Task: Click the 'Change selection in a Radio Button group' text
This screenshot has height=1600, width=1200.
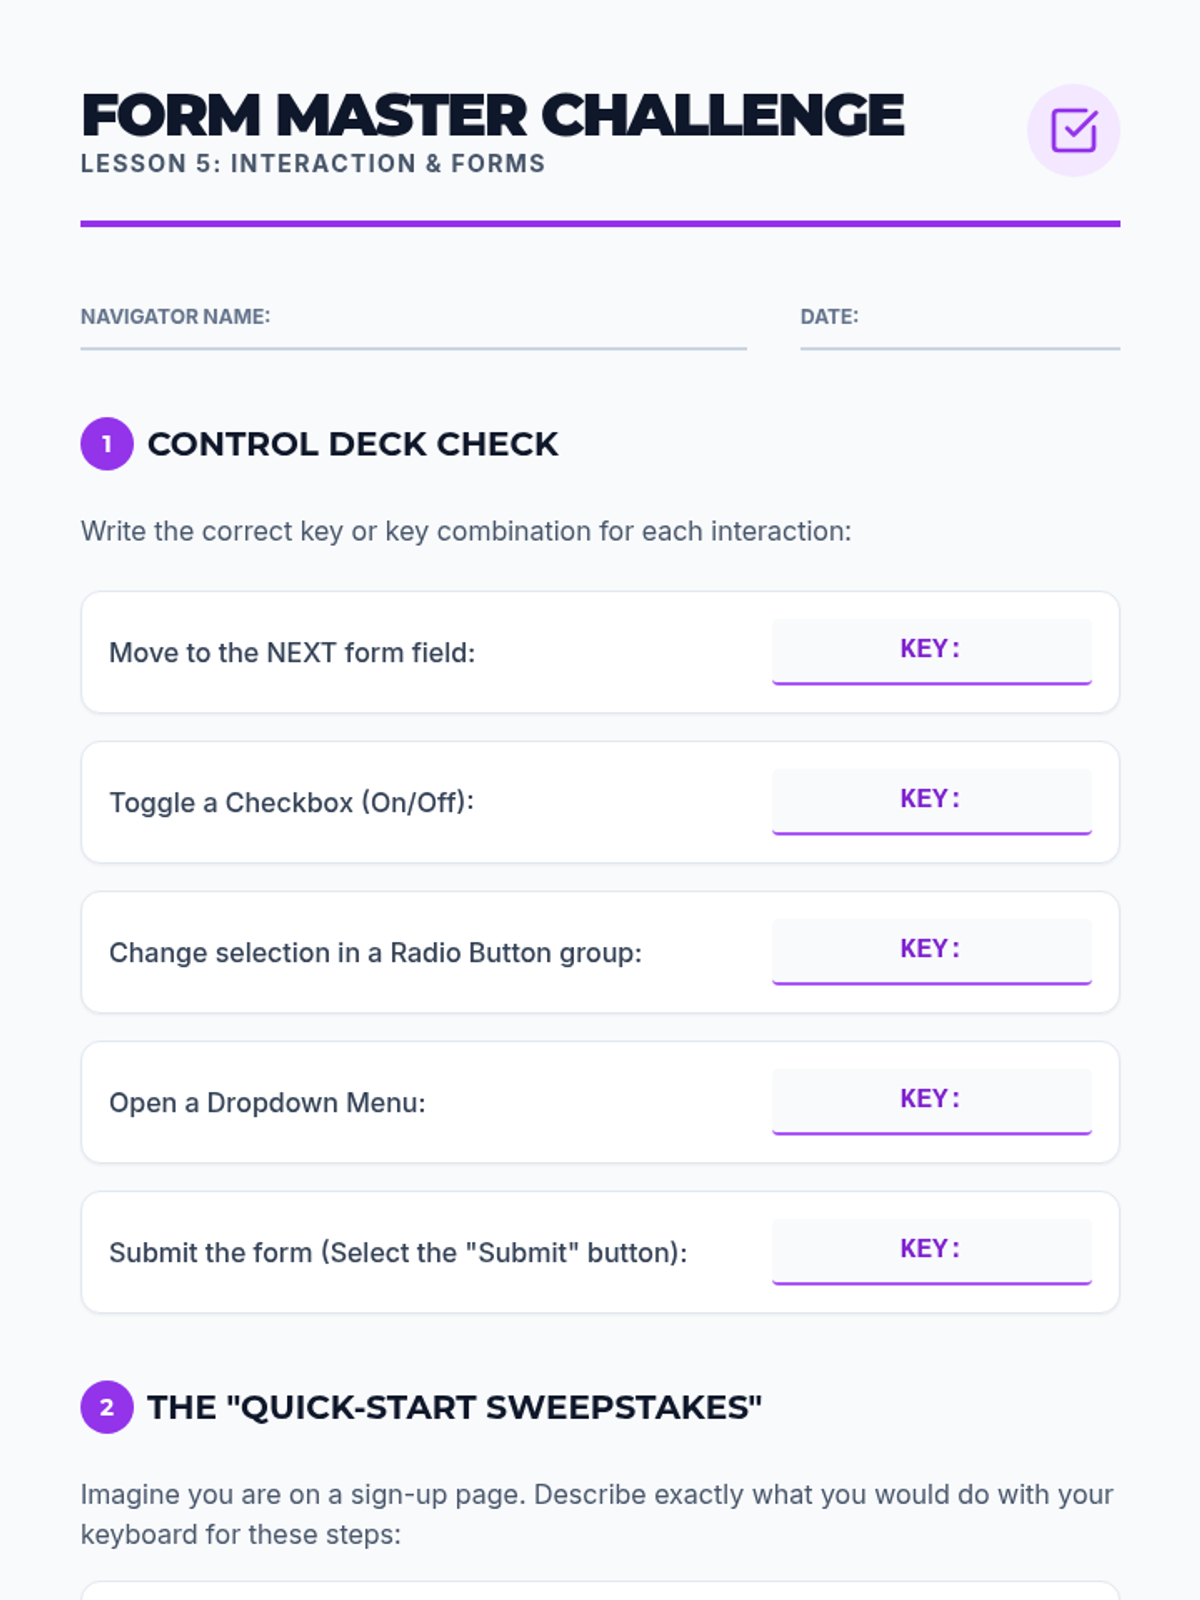Action: (375, 952)
